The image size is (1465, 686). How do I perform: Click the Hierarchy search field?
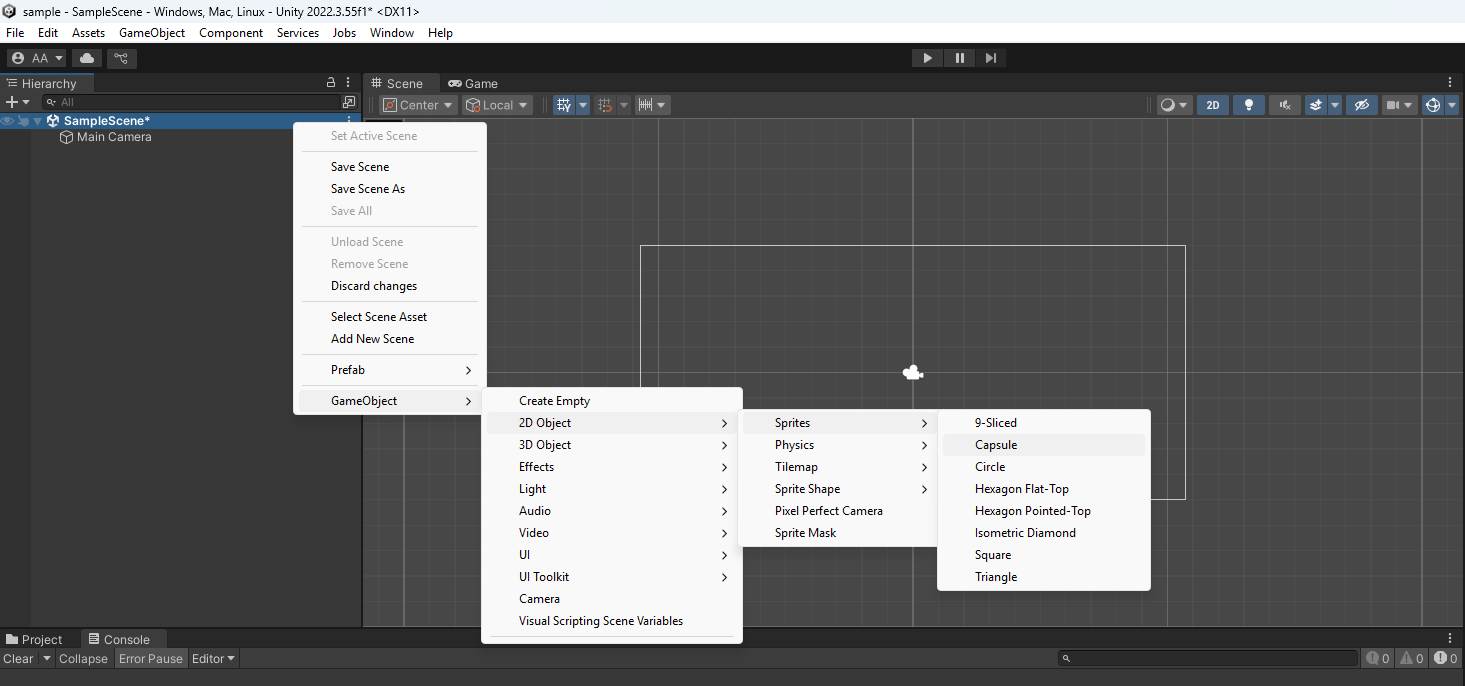pos(190,102)
